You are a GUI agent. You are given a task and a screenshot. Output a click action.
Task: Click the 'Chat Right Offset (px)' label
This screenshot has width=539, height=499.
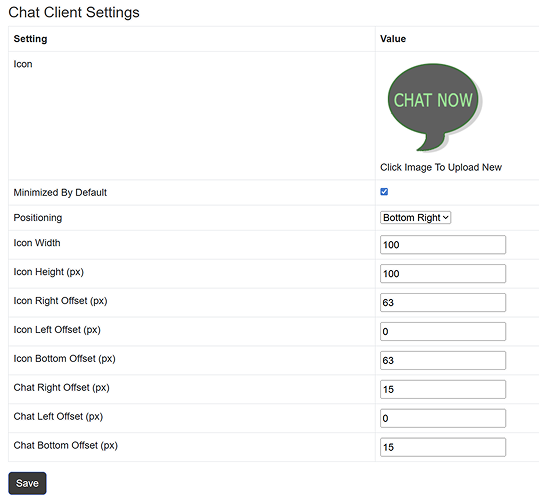(x=61, y=387)
